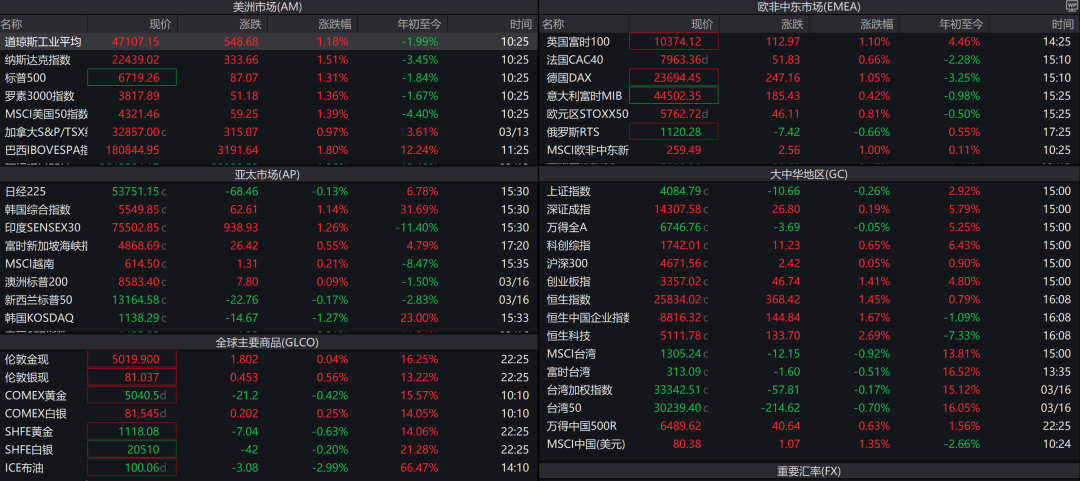The image size is (1080, 481).
Task: Select the 全球主要商品(GLCO) section header
Action: [267, 341]
